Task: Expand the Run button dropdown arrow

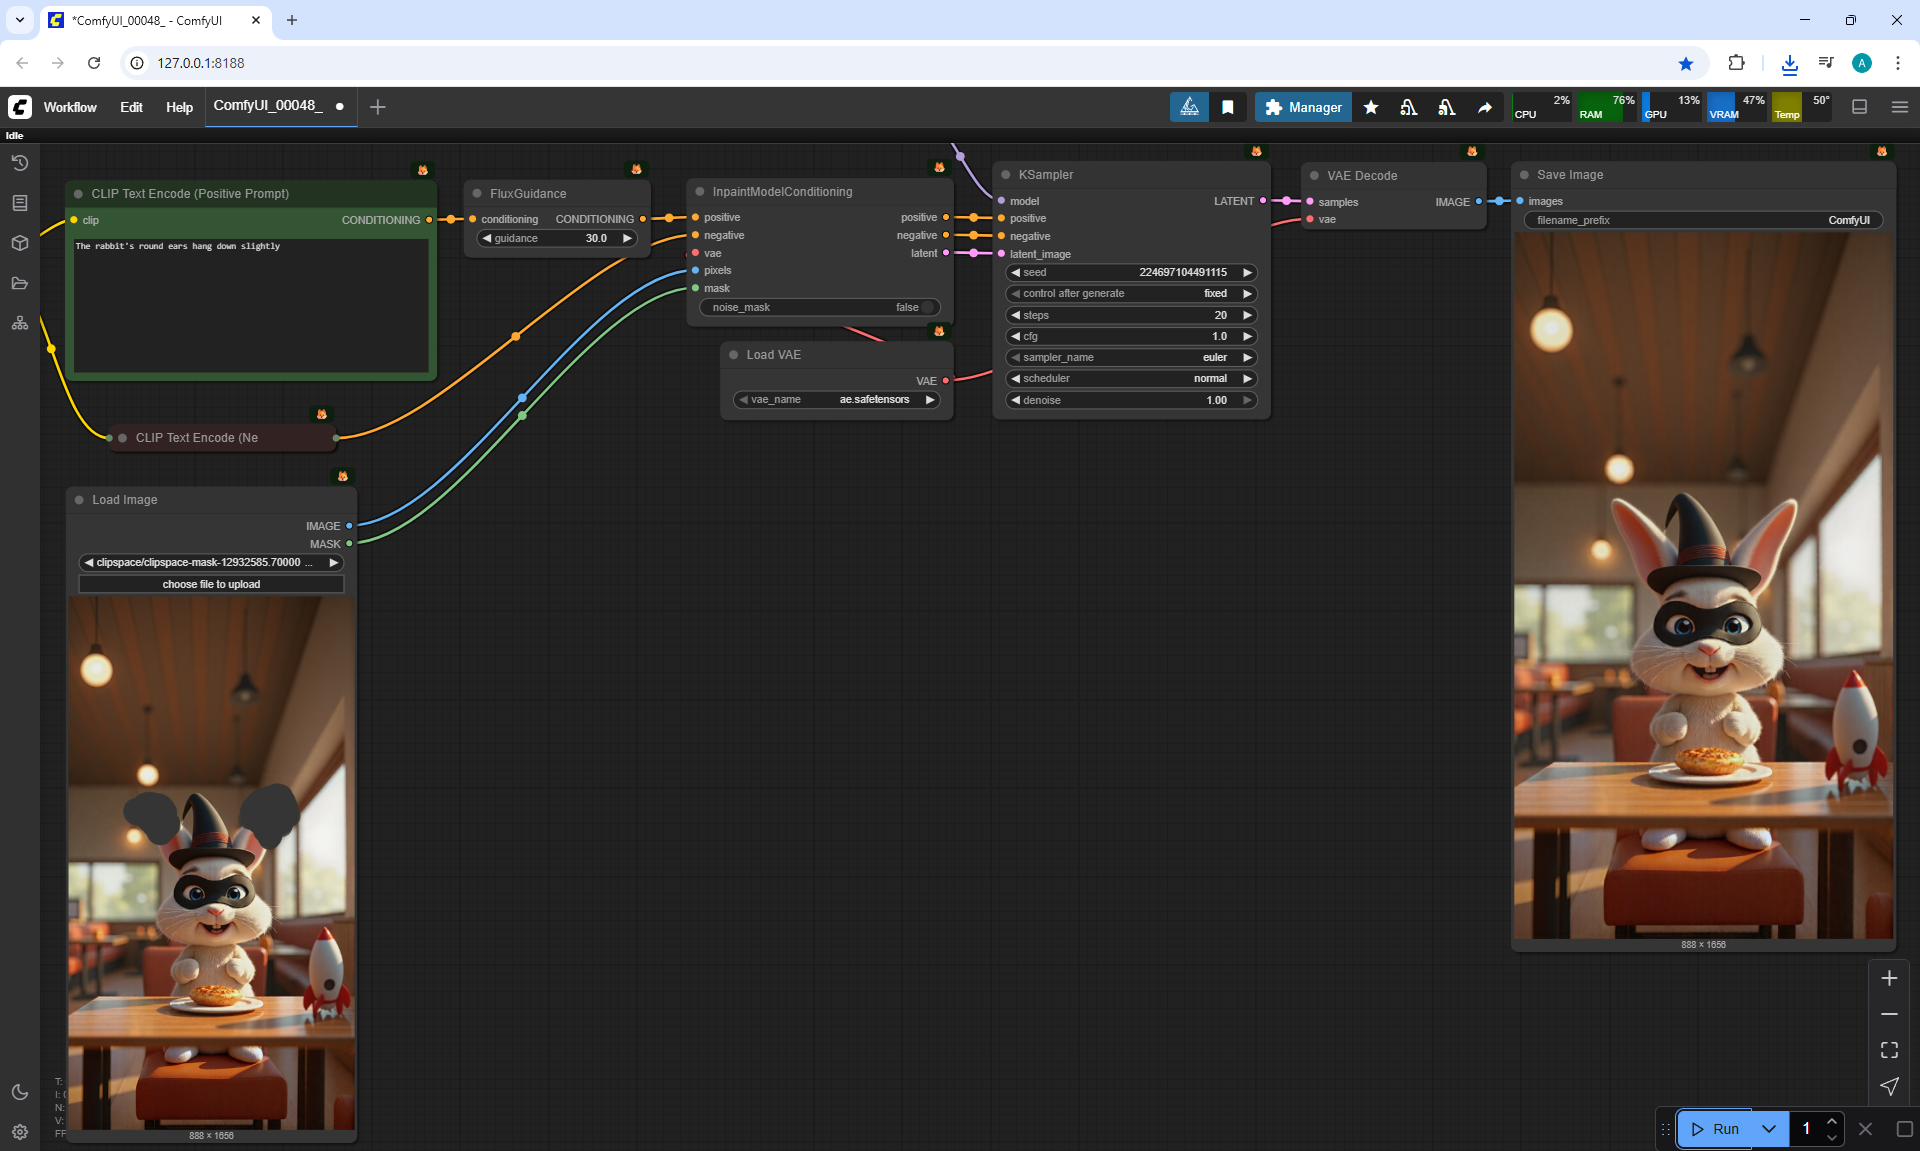Action: (x=1769, y=1129)
